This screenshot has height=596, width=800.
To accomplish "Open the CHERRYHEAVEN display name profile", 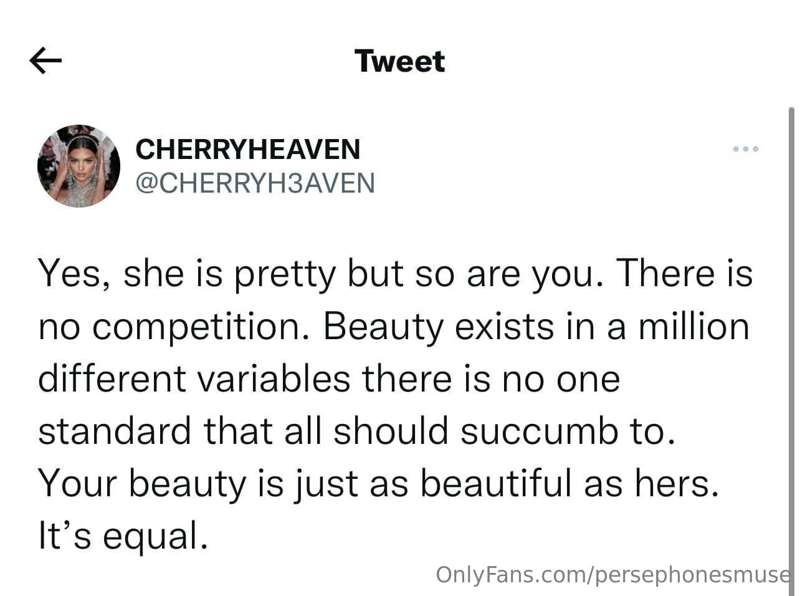I will [248, 149].
